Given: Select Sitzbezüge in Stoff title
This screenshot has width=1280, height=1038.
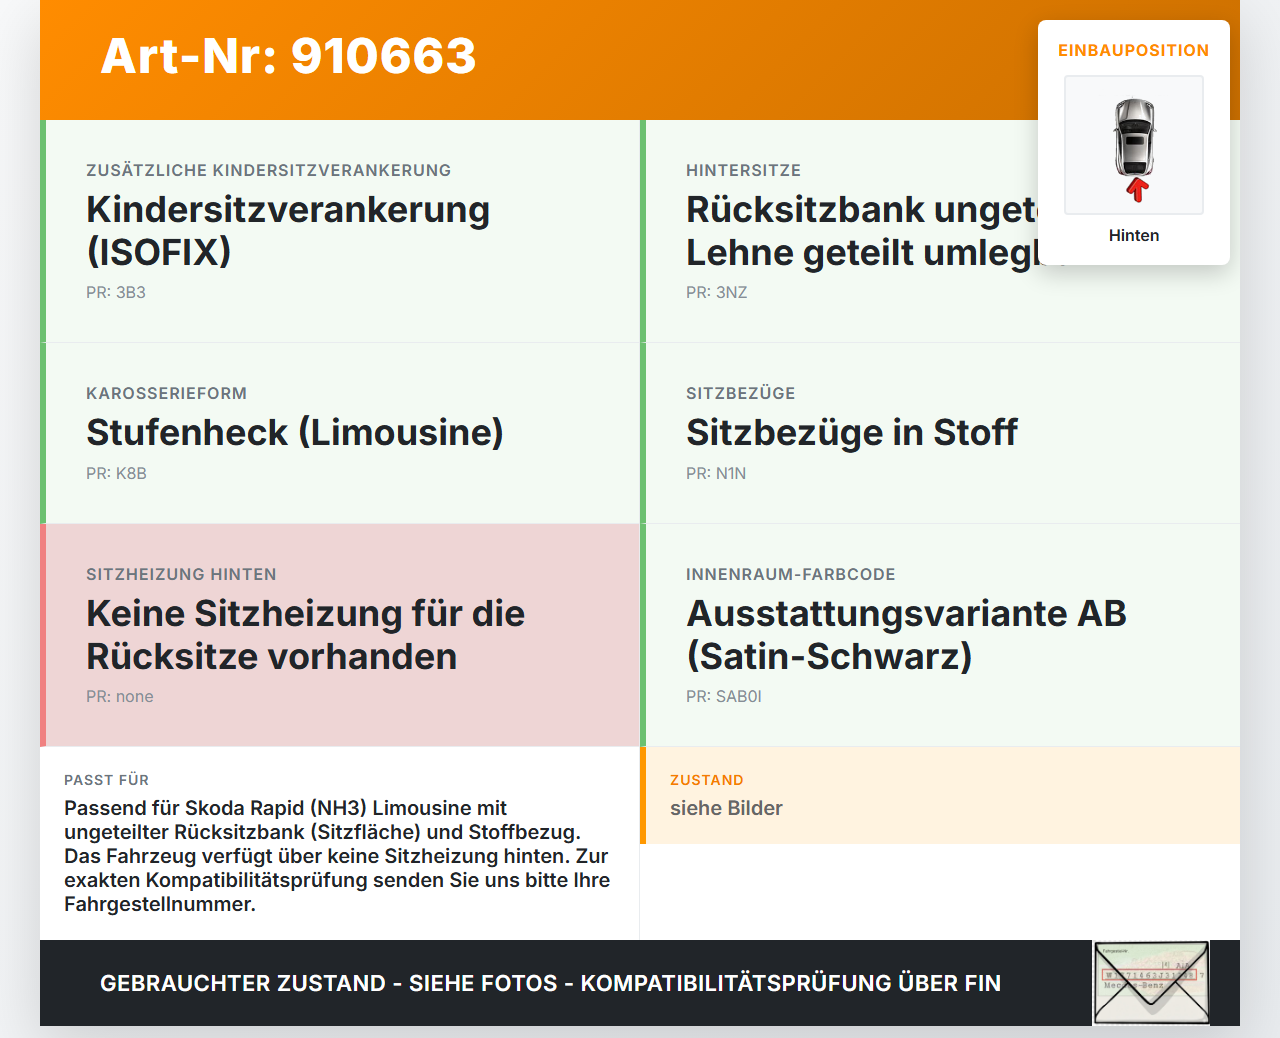Looking at the screenshot, I should (x=851, y=432).
